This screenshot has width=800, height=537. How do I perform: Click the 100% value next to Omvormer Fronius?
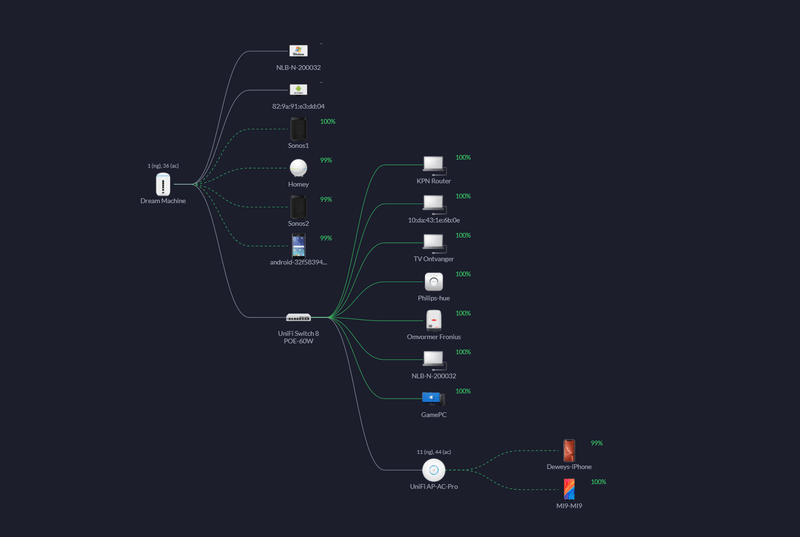coord(463,313)
